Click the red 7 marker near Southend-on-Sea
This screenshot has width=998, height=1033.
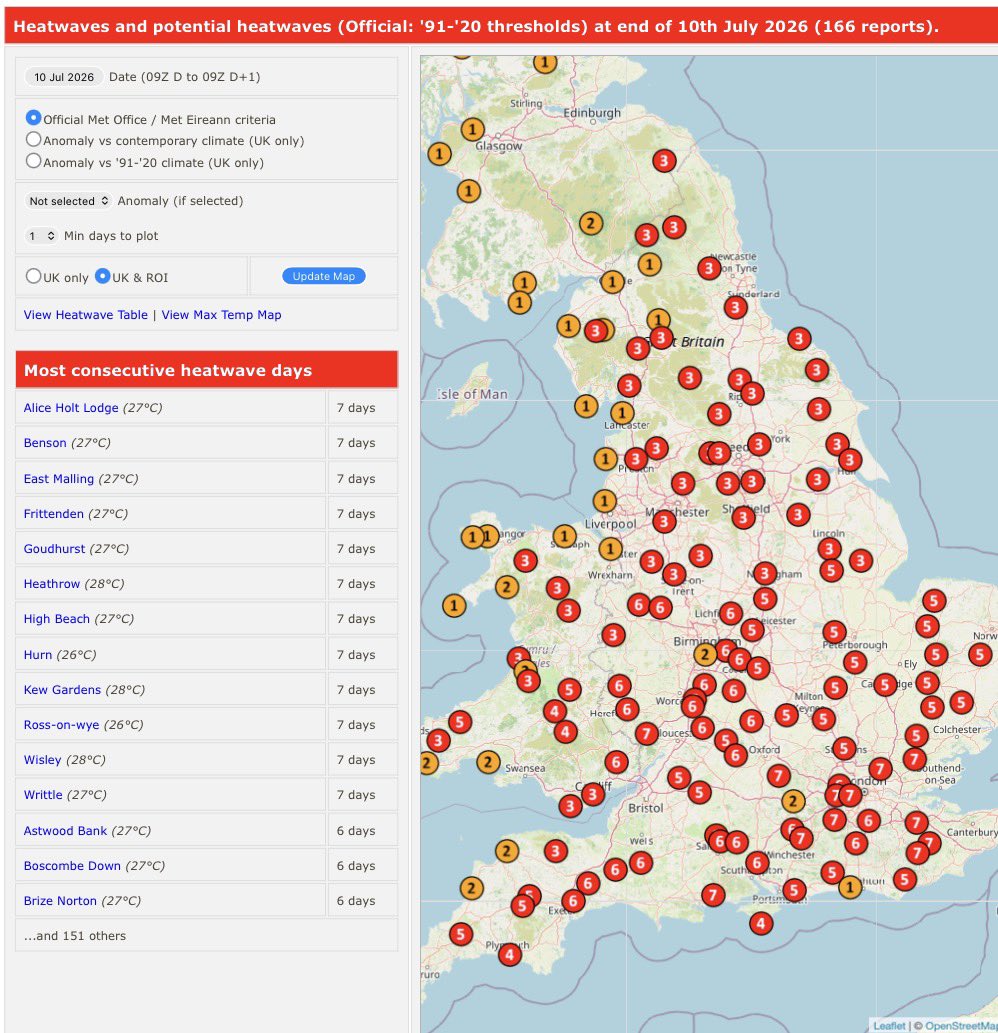tap(914, 759)
